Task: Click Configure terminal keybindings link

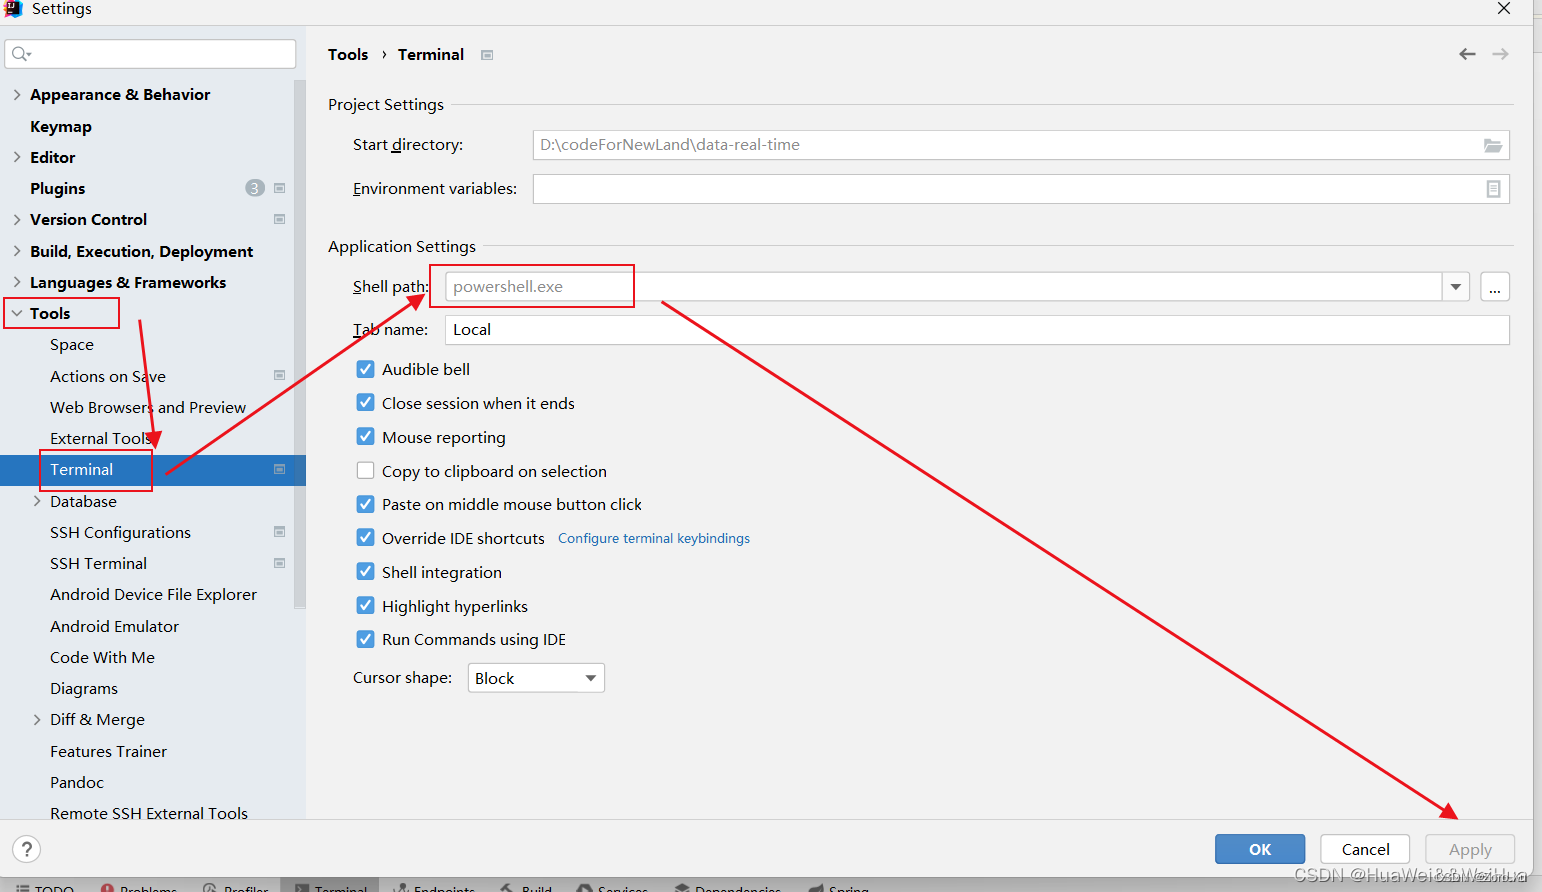Action: (x=653, y=538)
